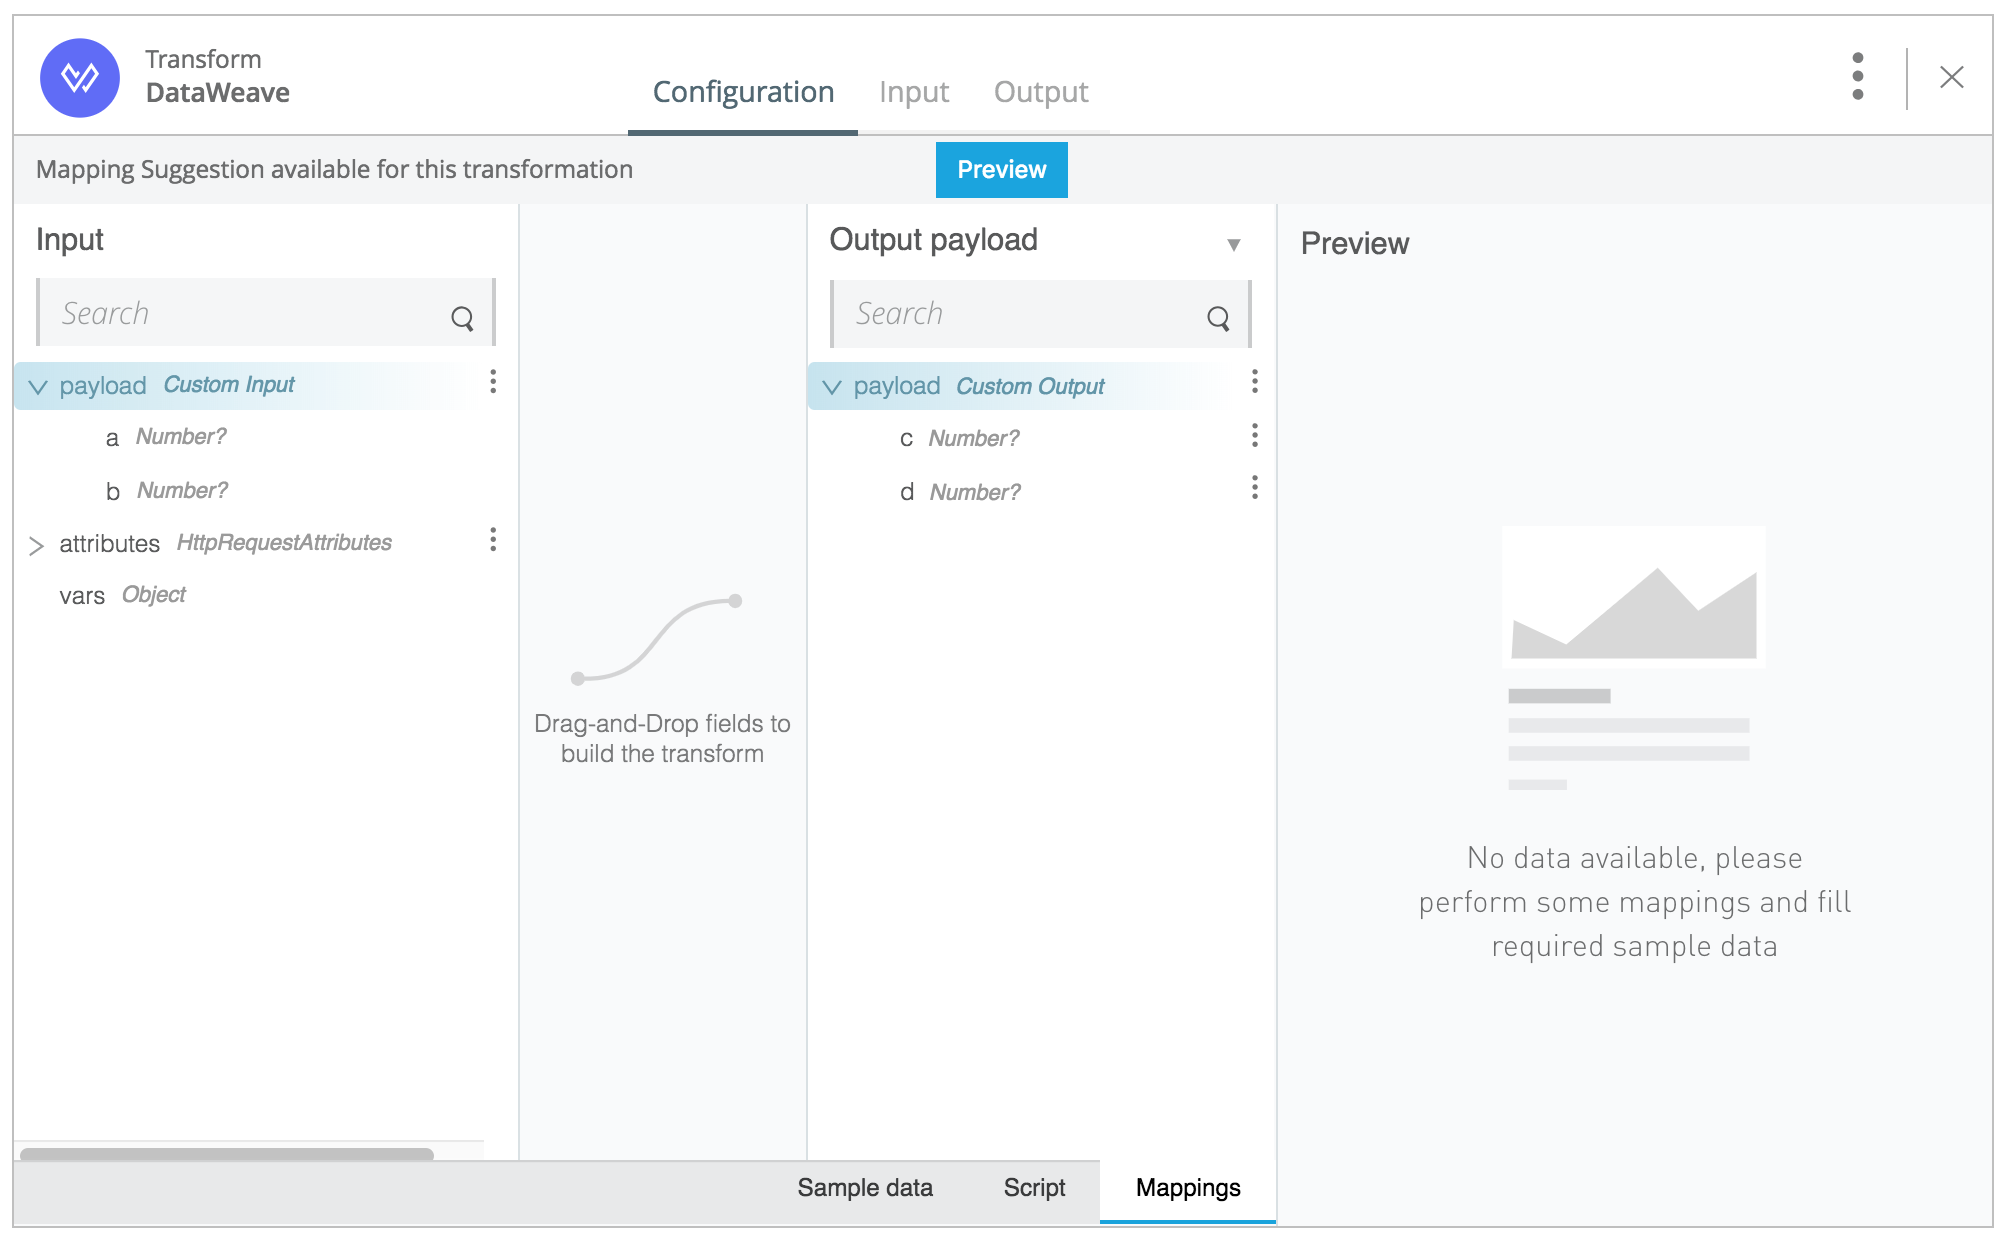Open the top-right vertical ellipsis menu
Image resolution: width=2012 pixels, height=1242 pixels.
point(1857,77)
